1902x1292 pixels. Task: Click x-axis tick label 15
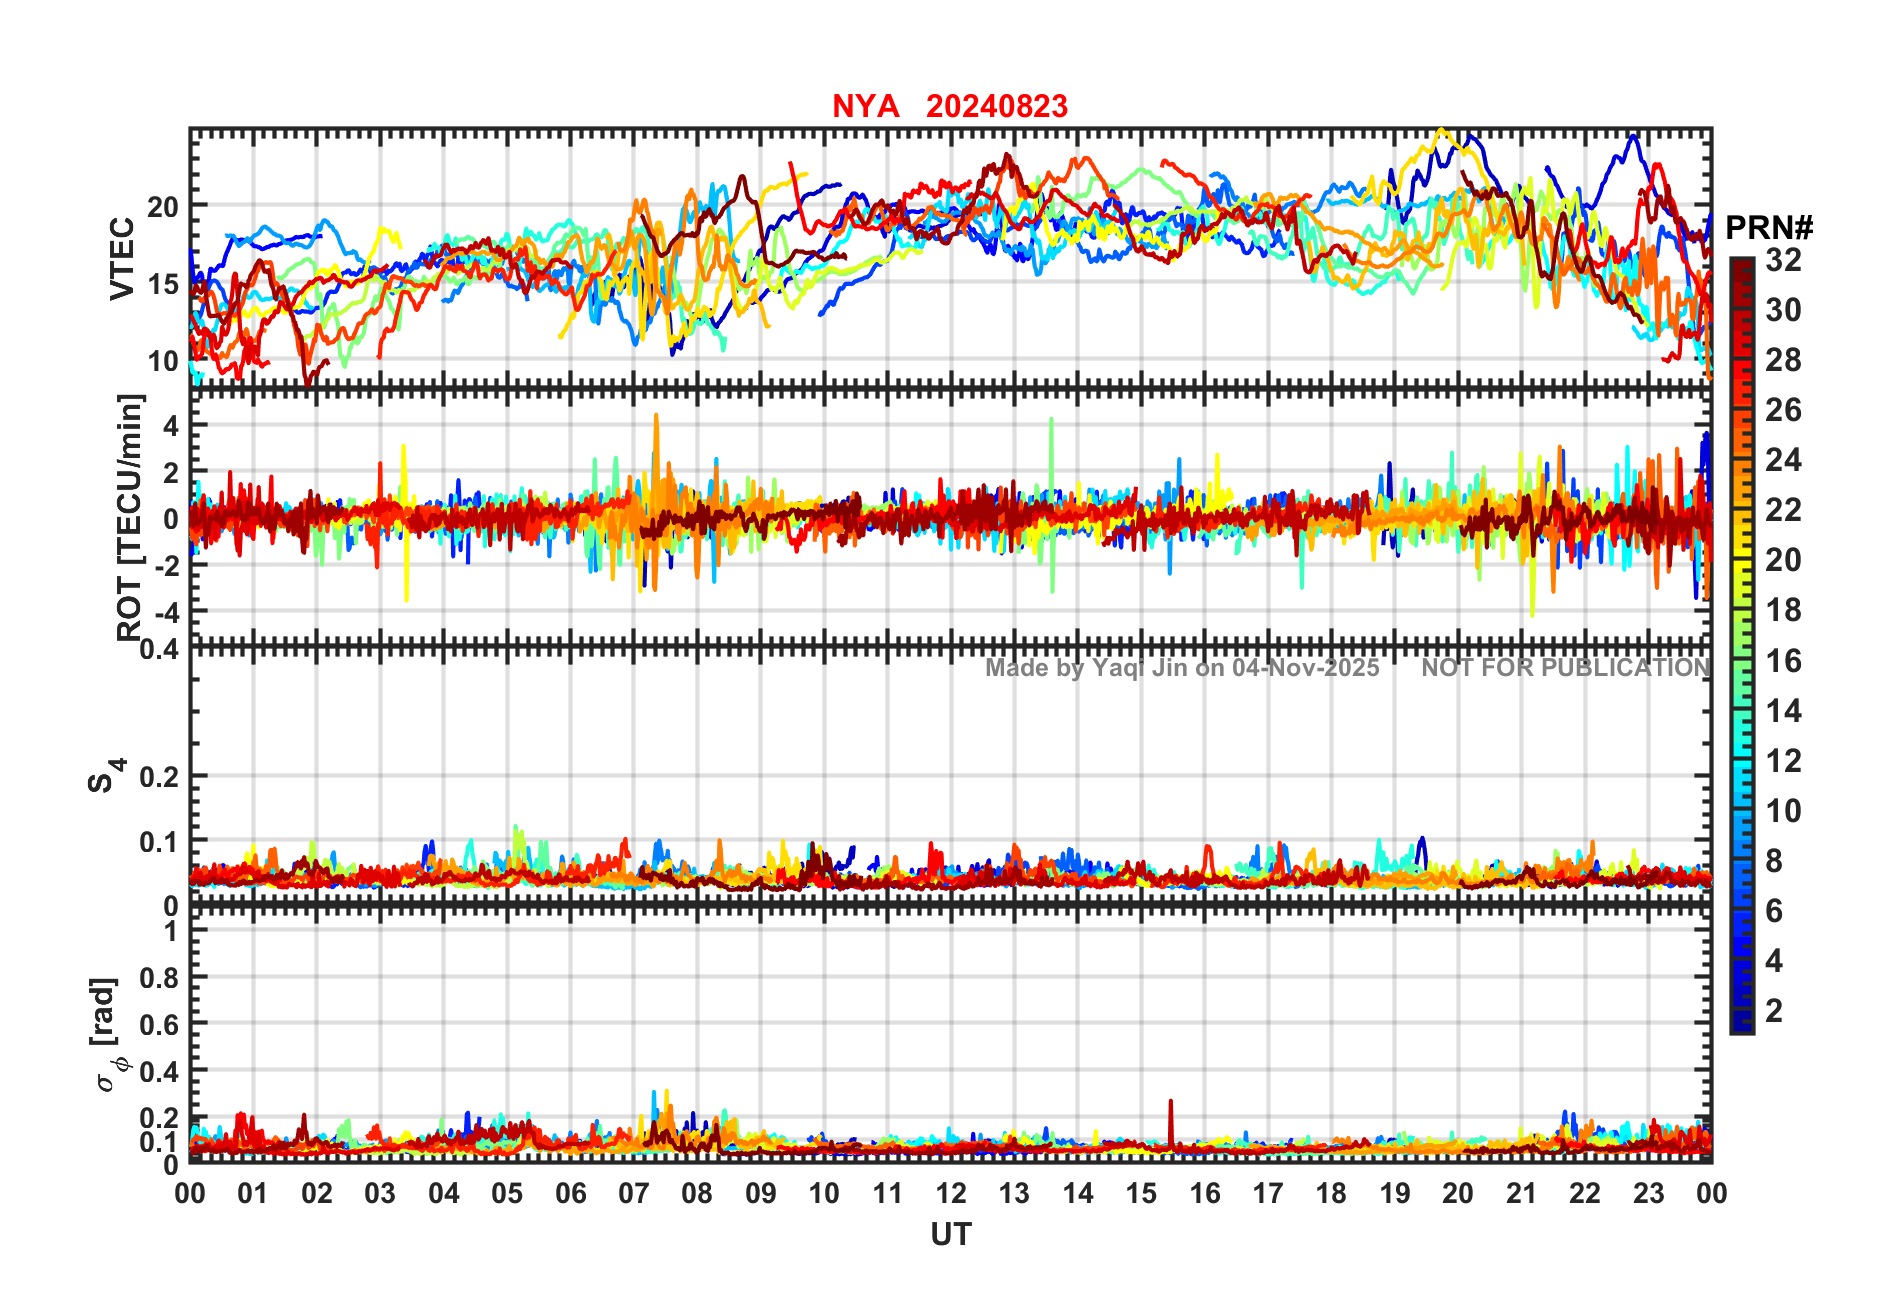[1141, 1193]
